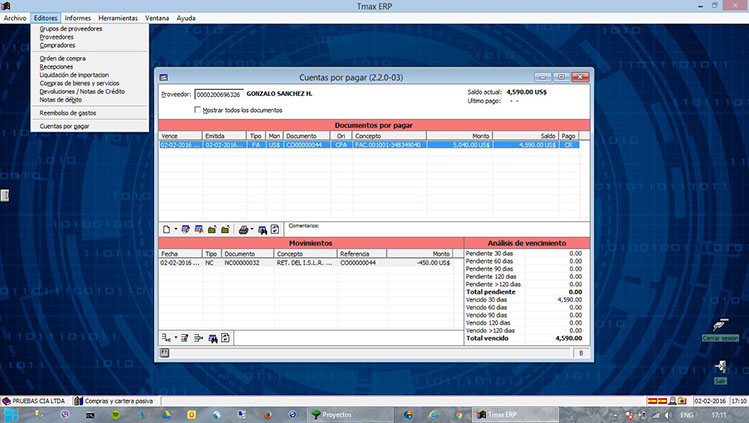Expand the print options dropdown arrow
The height and width of the screenshot is (423, 749).
[252, 229]
